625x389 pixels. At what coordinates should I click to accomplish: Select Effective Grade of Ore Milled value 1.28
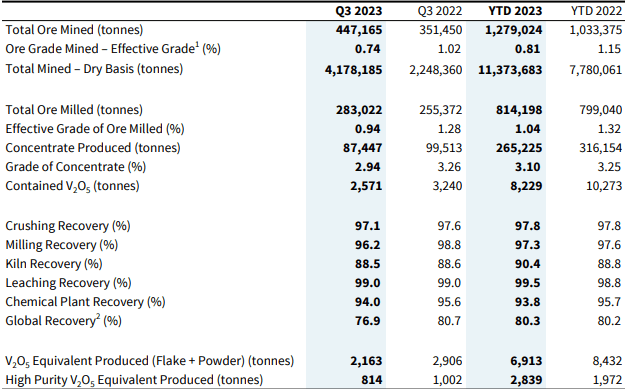point(449,129)
